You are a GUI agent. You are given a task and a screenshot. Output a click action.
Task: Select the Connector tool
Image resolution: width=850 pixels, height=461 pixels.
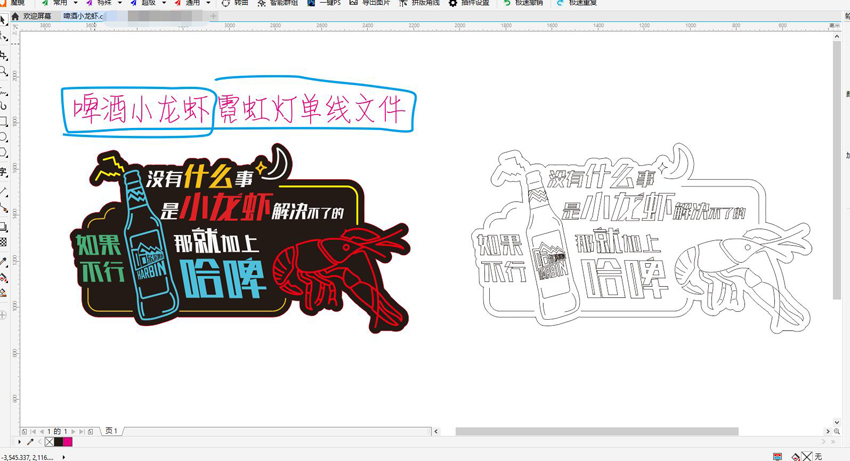pos(3,207)
